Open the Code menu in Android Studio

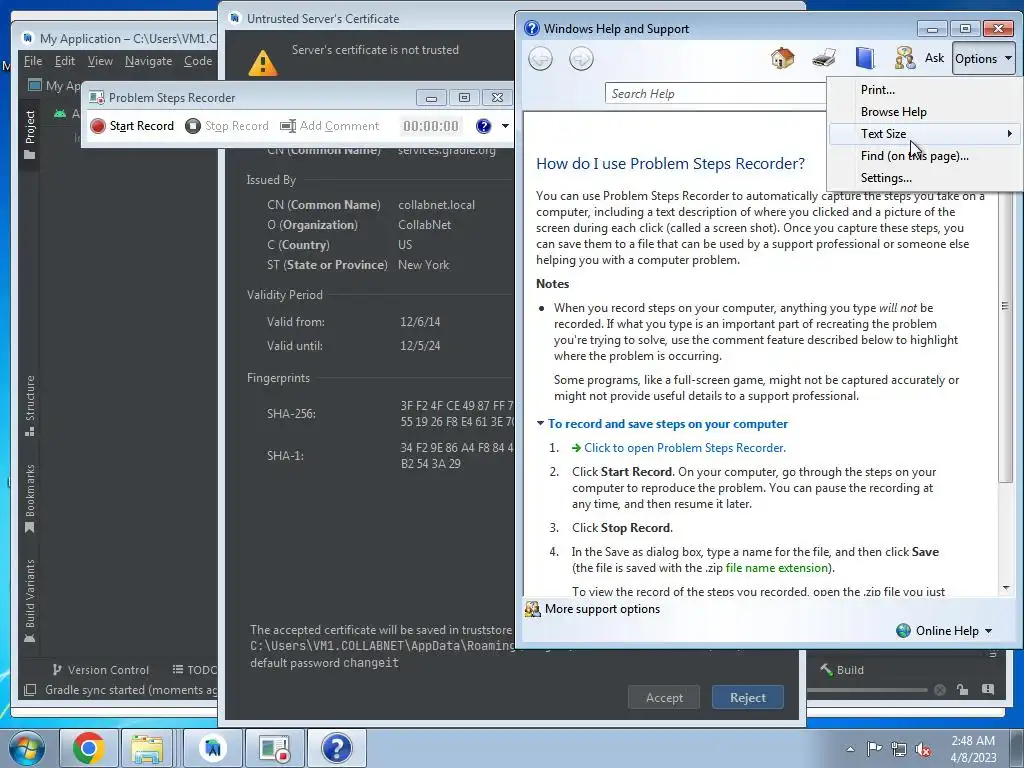coord(198,61)
